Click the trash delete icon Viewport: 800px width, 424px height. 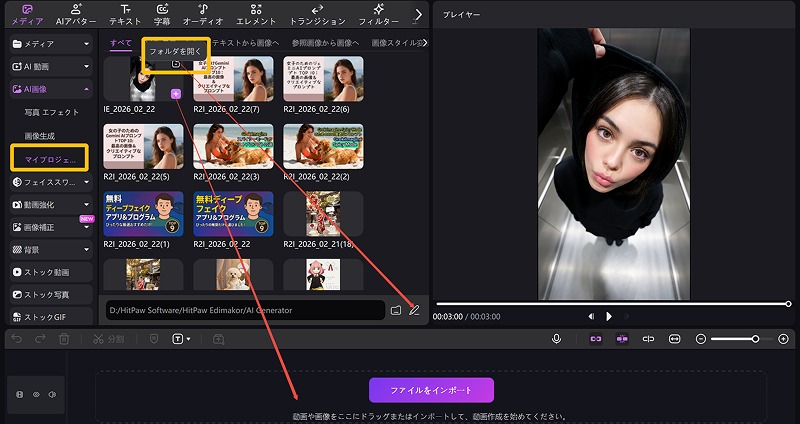click(x=64, y=339)
